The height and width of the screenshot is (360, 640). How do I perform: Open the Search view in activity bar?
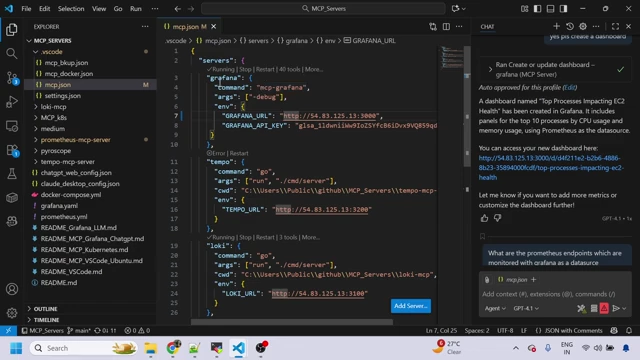[12, 53]
